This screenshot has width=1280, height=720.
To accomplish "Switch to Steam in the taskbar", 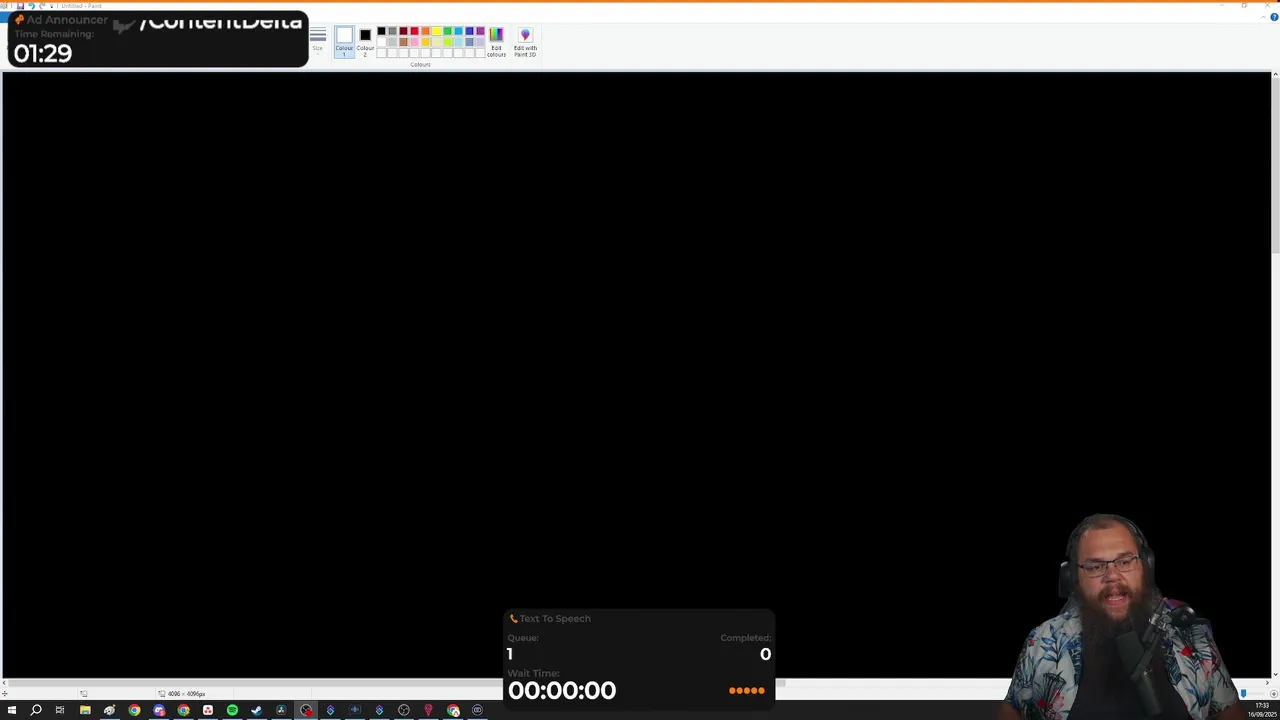I will pyautogui.click(x=257, y=710).
